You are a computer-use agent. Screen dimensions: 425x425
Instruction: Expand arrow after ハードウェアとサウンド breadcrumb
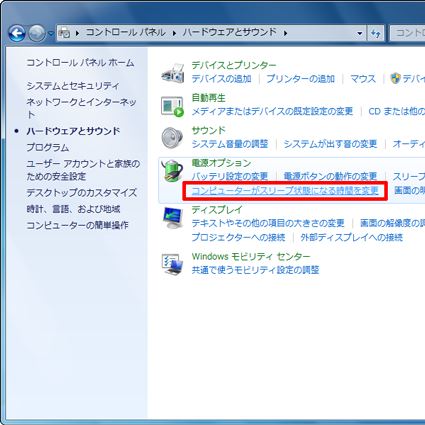286,33
